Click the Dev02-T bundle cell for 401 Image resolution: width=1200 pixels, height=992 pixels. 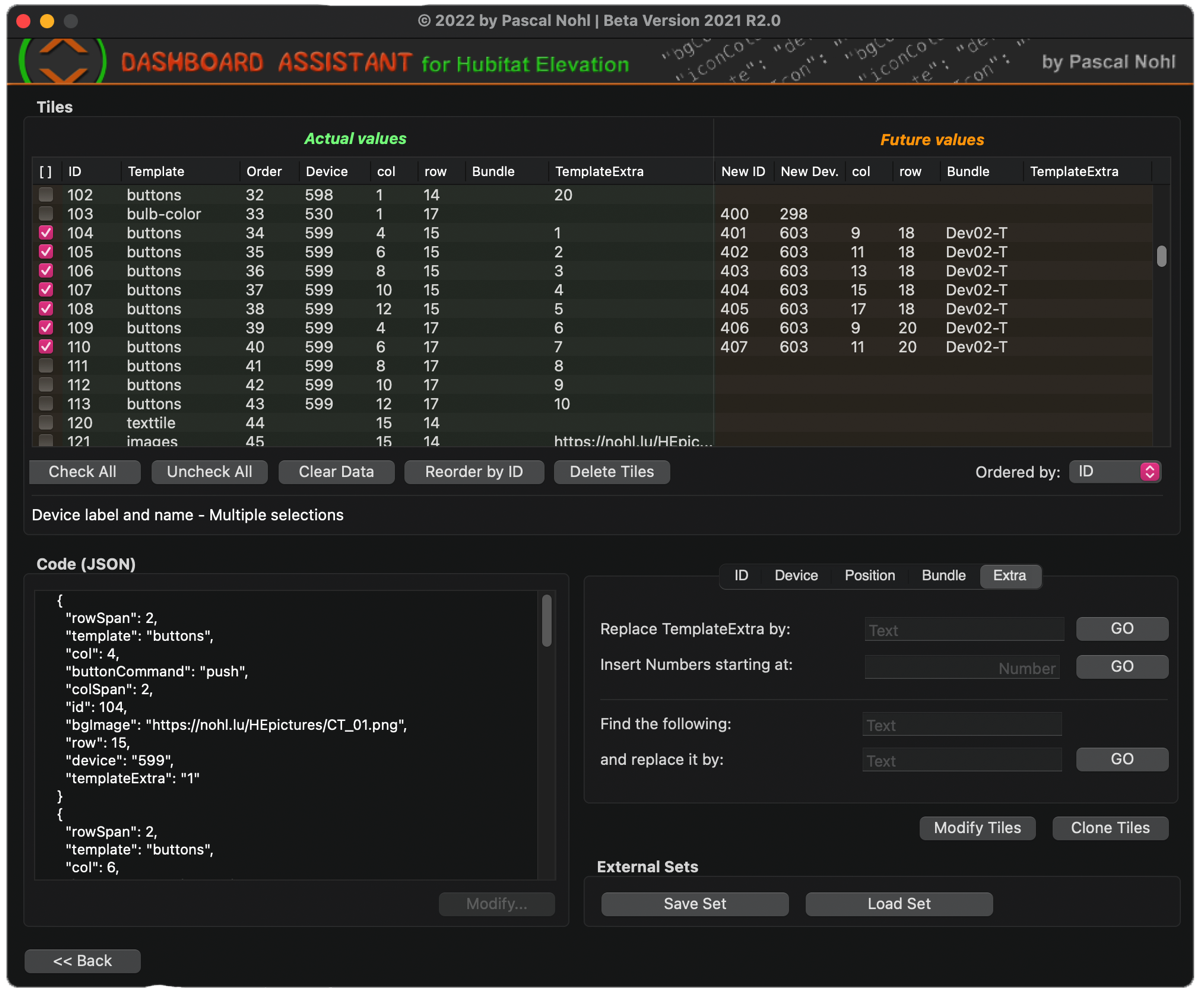[976, 233]
